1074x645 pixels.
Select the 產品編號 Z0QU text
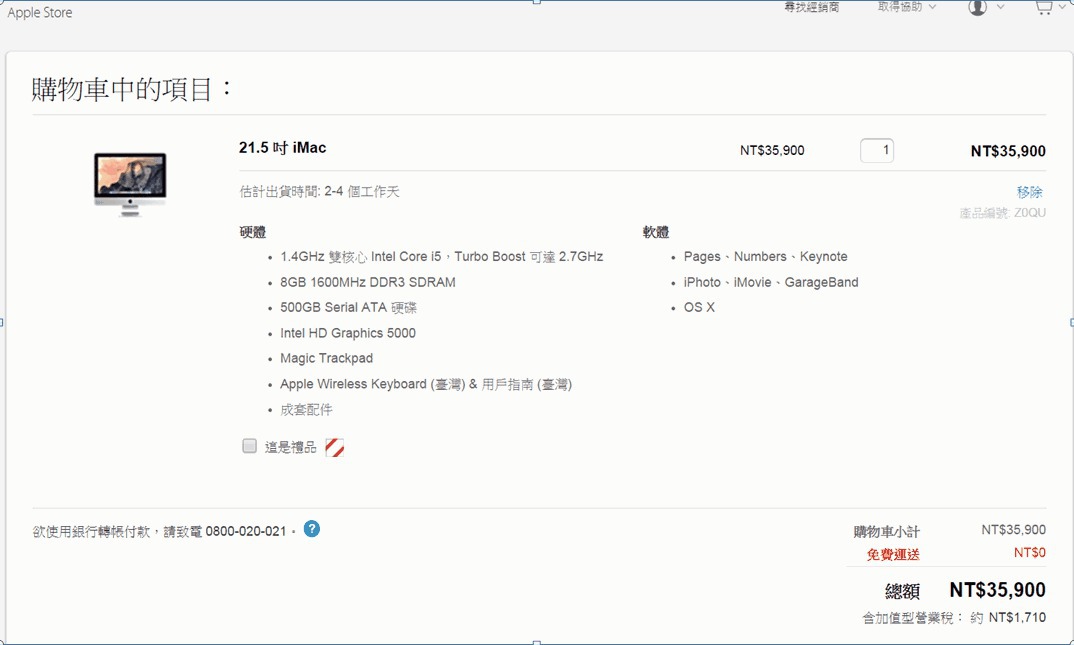pos(1003,213)
